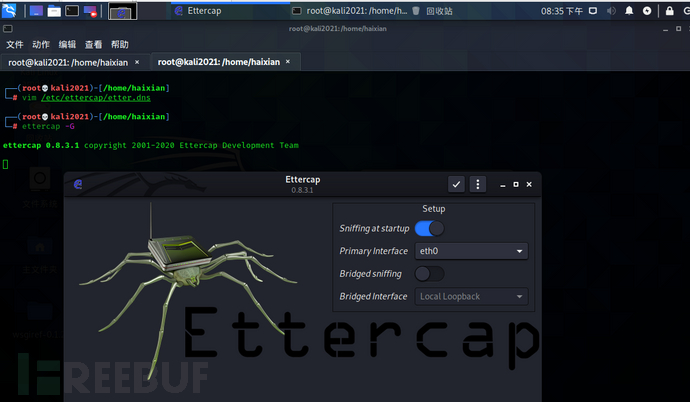Close the first terminal tab

point(137,62)
